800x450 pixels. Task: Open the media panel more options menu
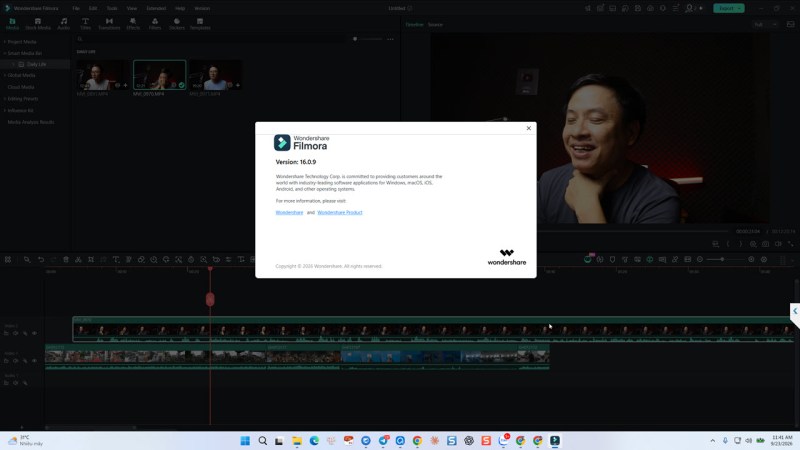tap(390, 39)
